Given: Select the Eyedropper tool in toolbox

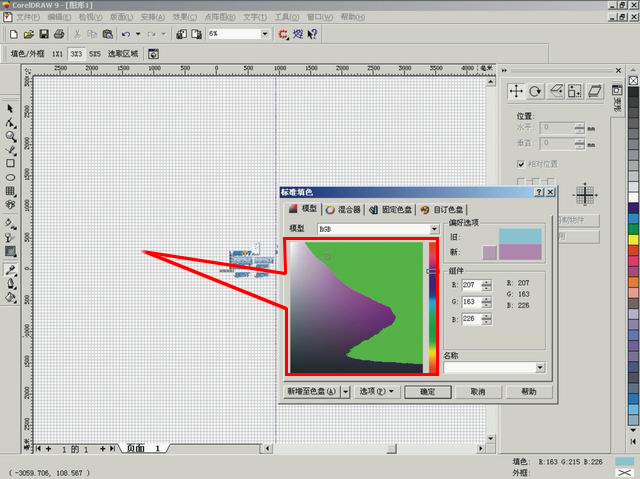Looking at the screenshot, I should 10,270.
